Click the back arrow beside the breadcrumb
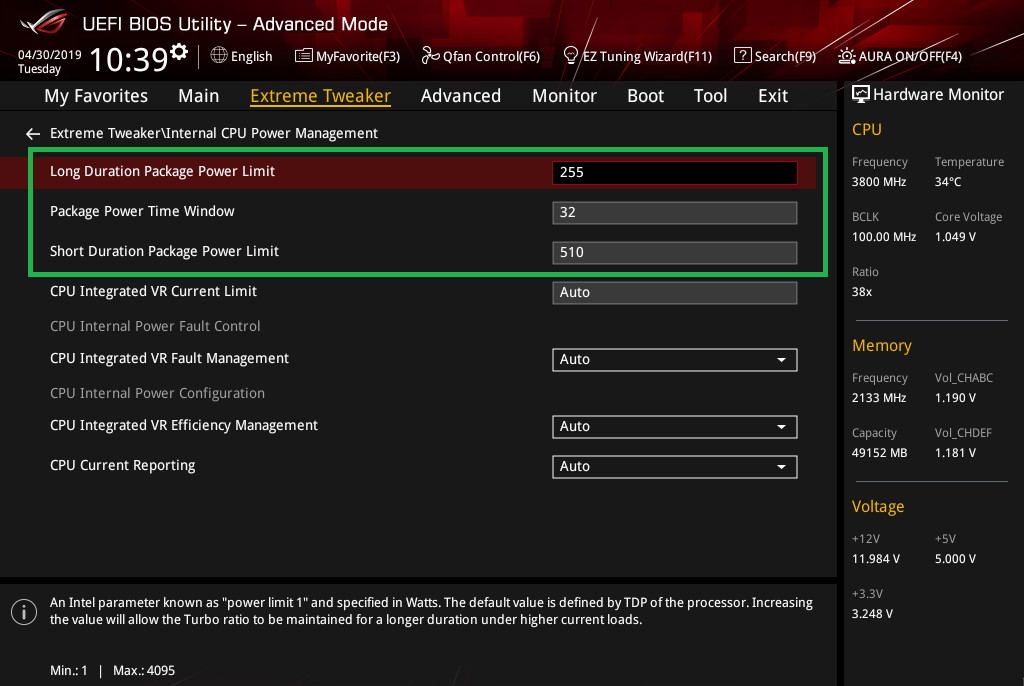 33,134
